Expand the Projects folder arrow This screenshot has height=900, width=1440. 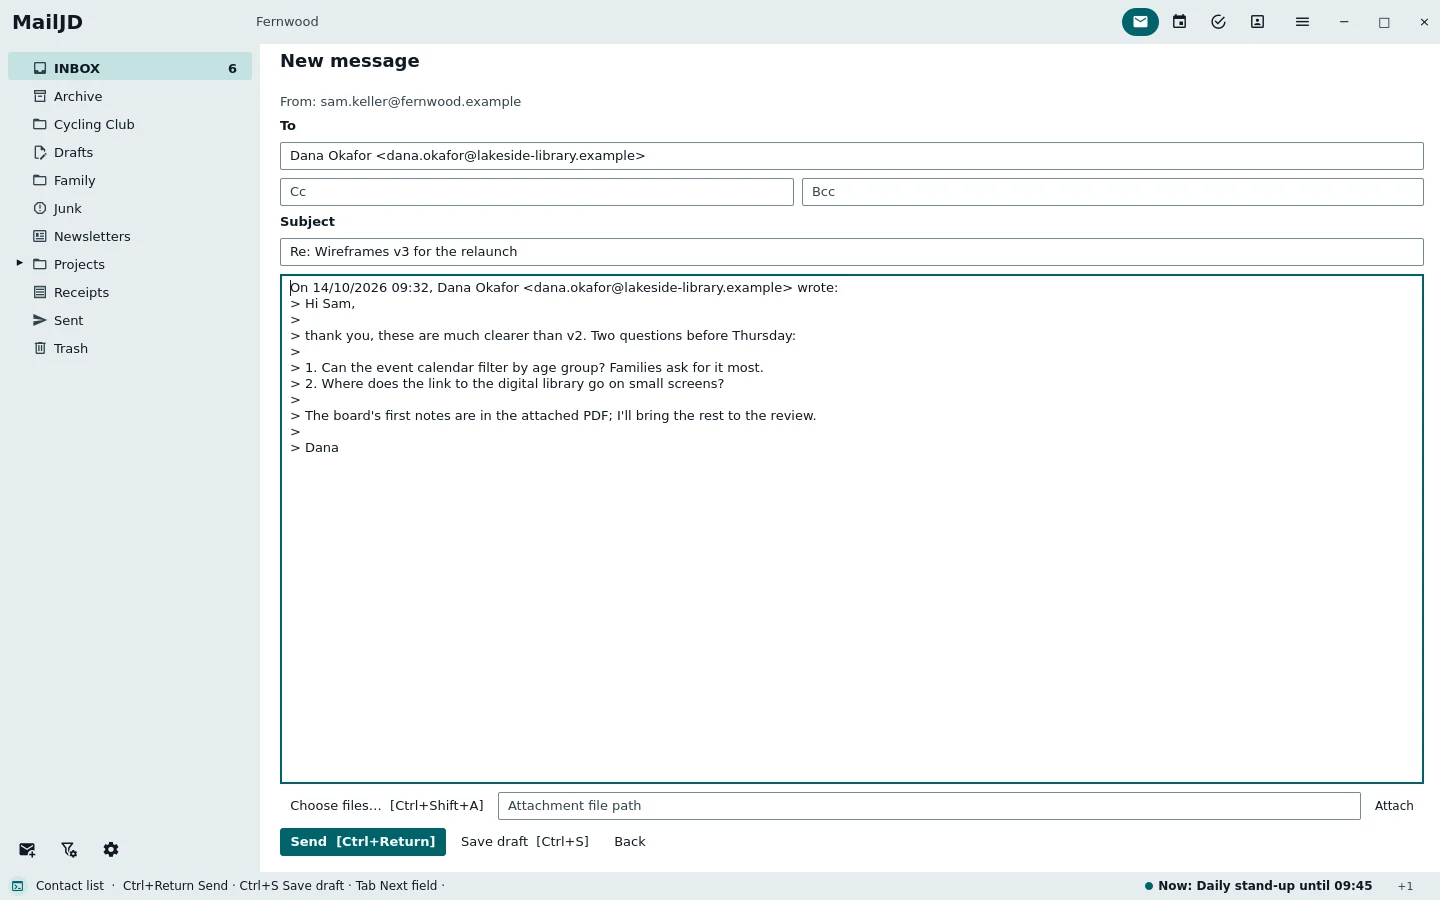[19, 264]
